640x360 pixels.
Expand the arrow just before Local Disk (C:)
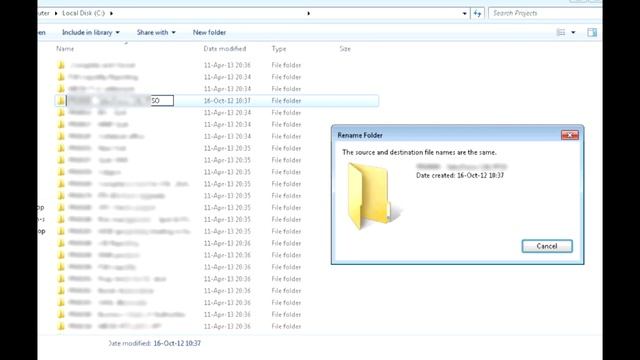coord(56,13)
